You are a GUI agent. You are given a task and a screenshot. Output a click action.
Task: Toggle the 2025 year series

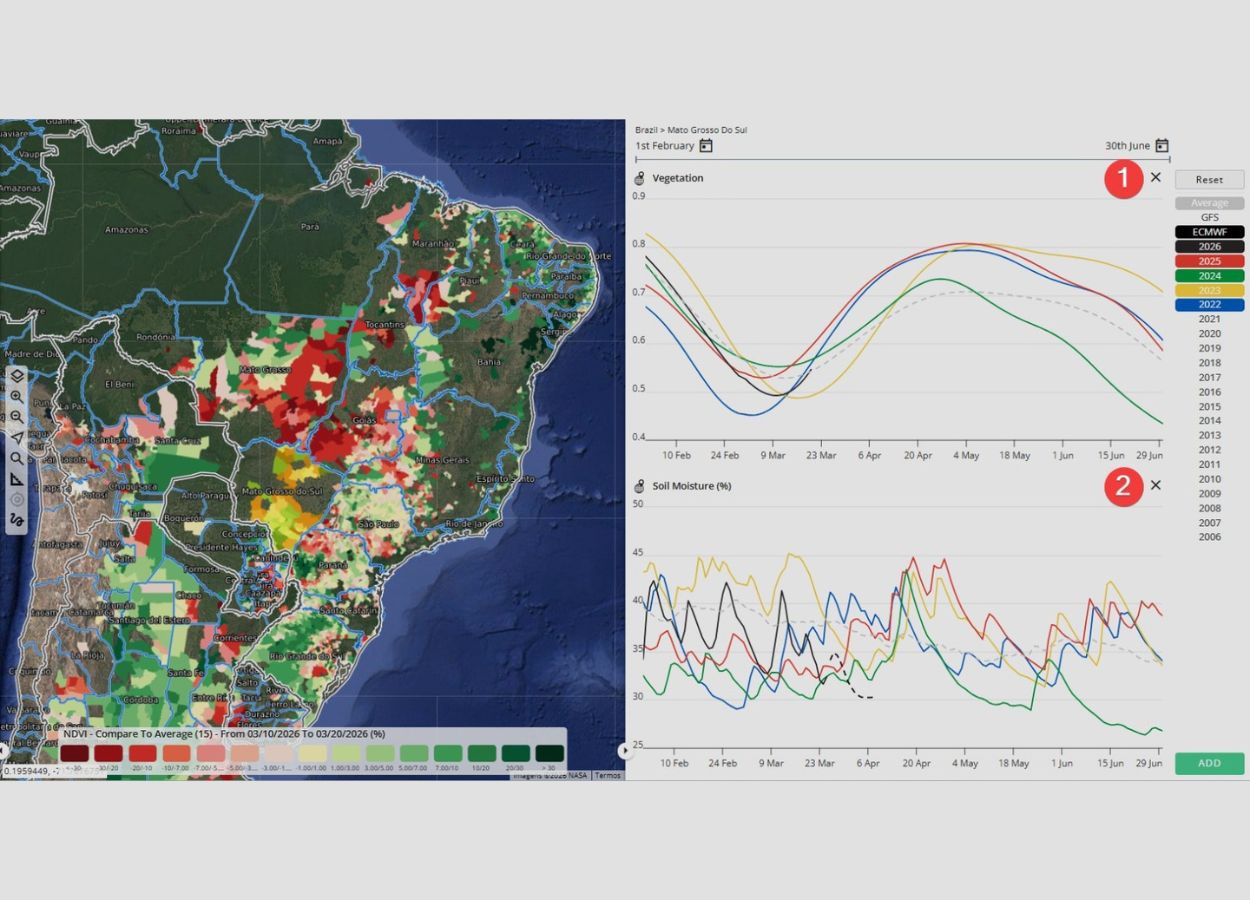[1209, 261]
